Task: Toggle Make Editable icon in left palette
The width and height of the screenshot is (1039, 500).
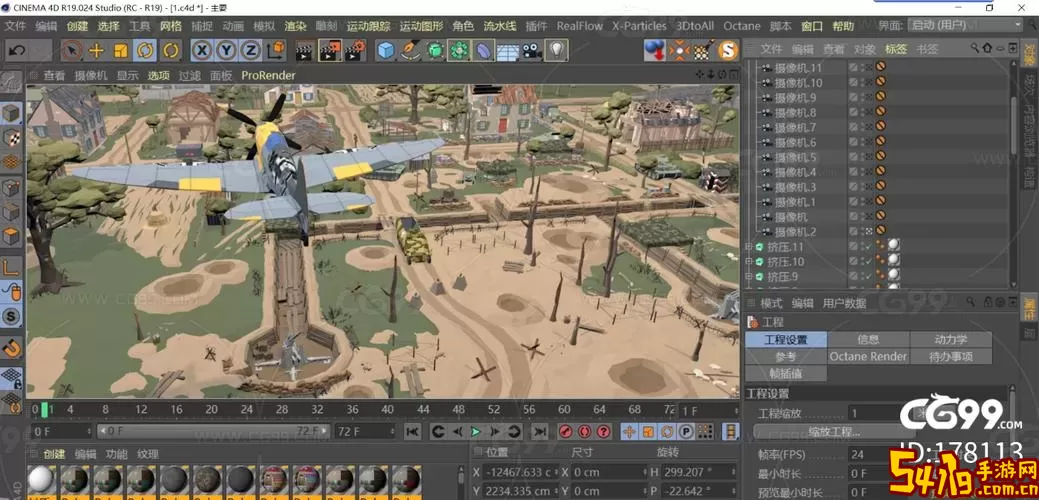Action: 11,81
